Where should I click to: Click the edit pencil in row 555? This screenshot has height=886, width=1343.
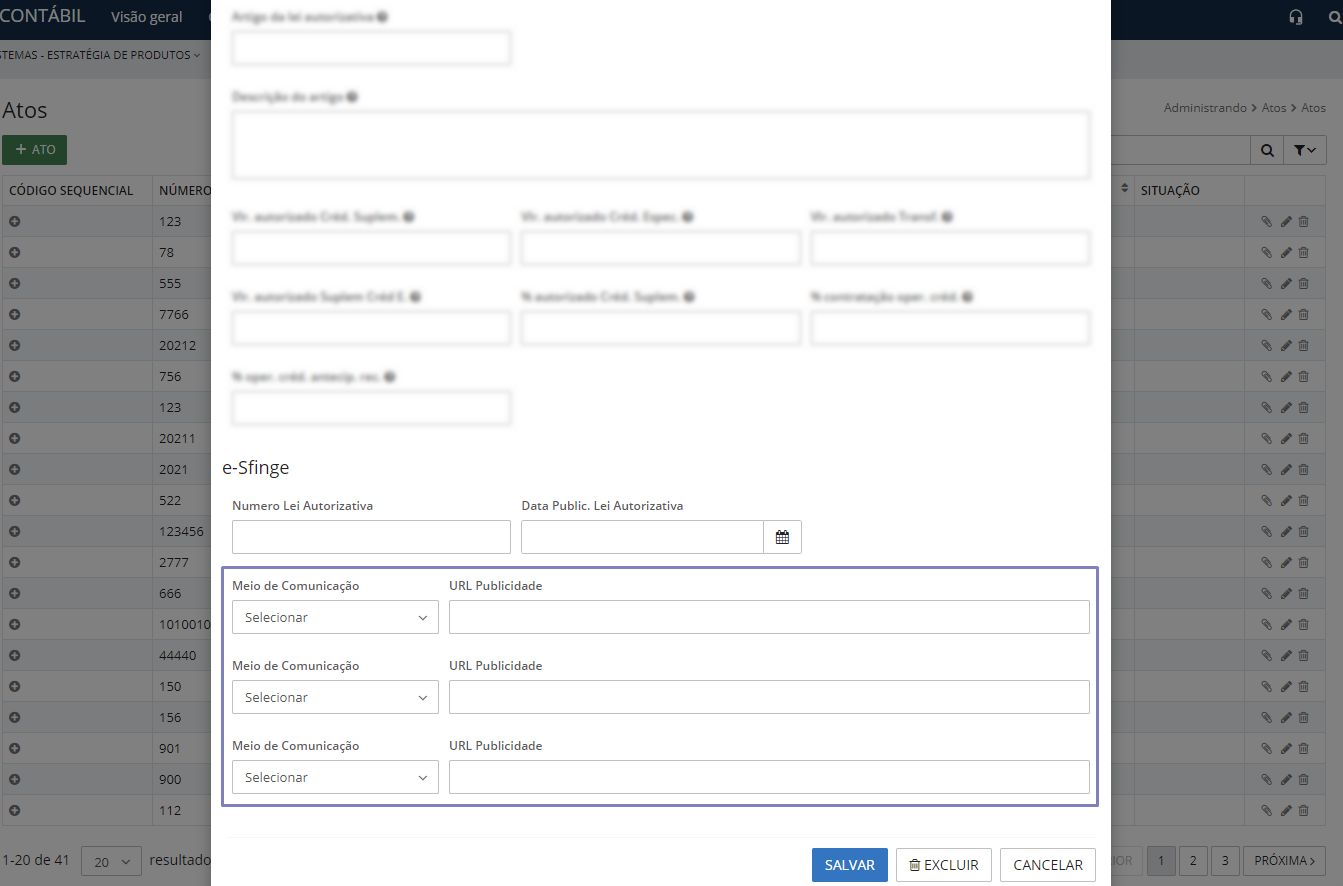[1286, 284]
